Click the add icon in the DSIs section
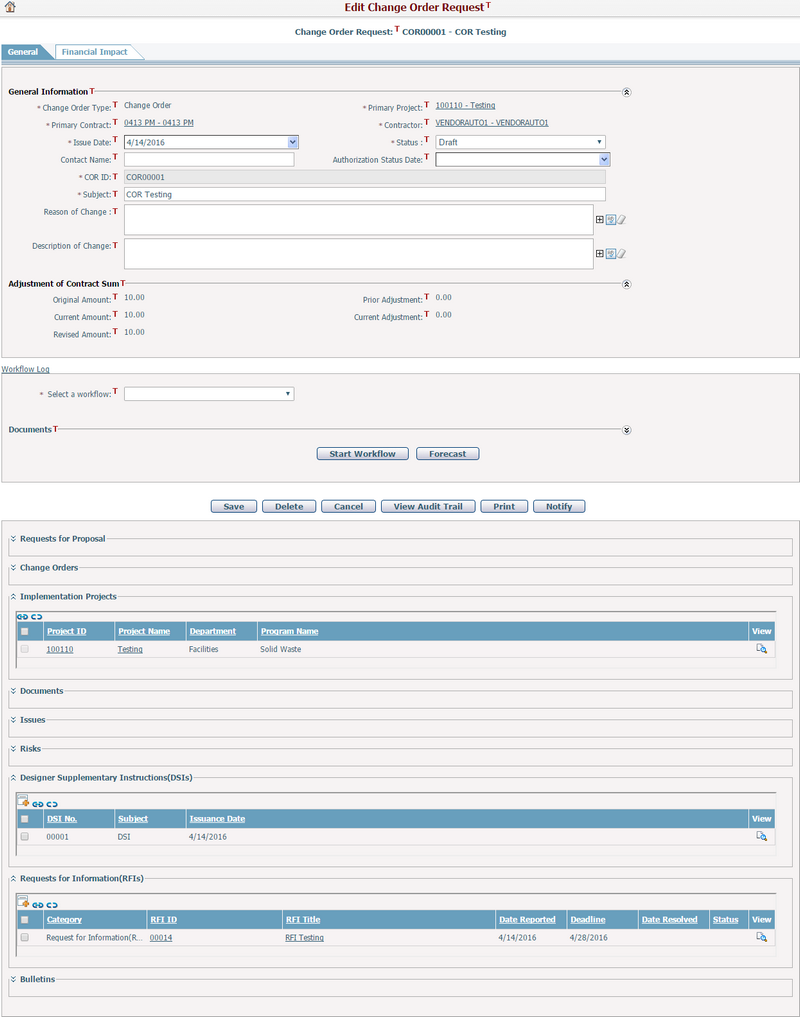Screen dimensions: 800x1017 pos(24,802)
